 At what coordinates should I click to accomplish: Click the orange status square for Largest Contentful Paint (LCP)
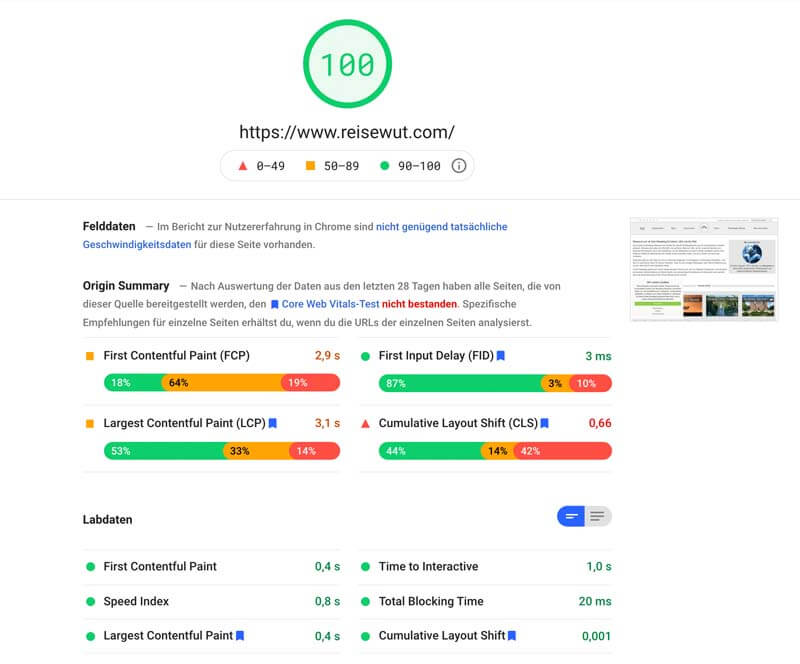pos(90,424)
